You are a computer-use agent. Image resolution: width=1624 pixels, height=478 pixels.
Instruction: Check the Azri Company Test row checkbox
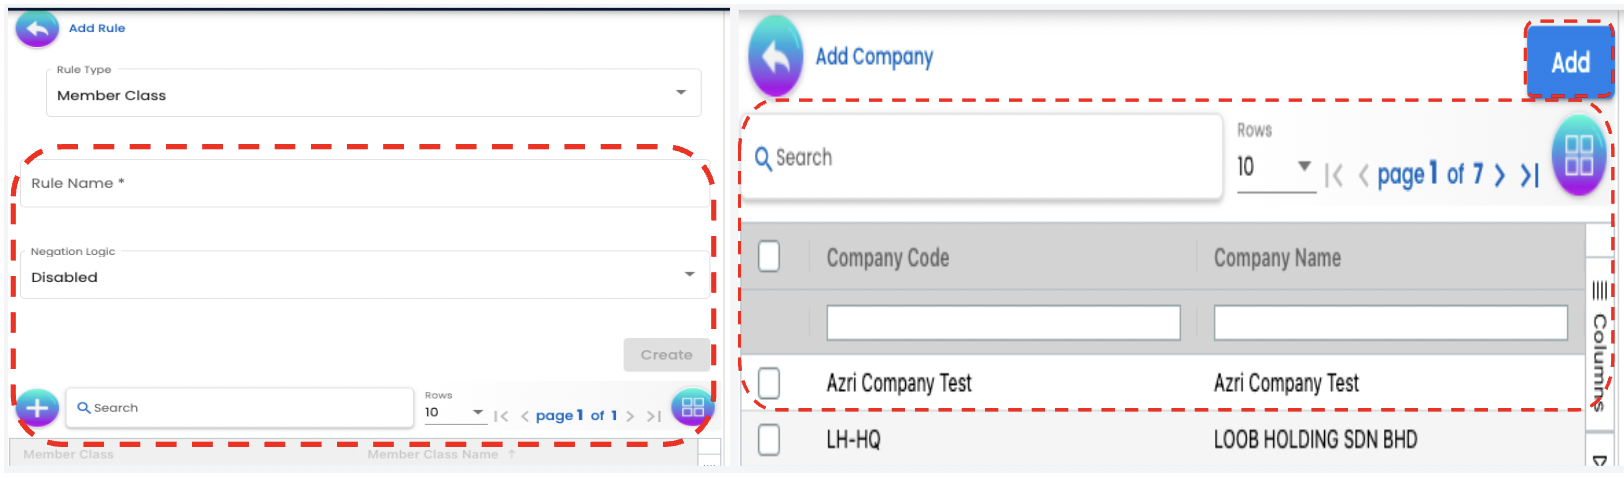point(769,383)
